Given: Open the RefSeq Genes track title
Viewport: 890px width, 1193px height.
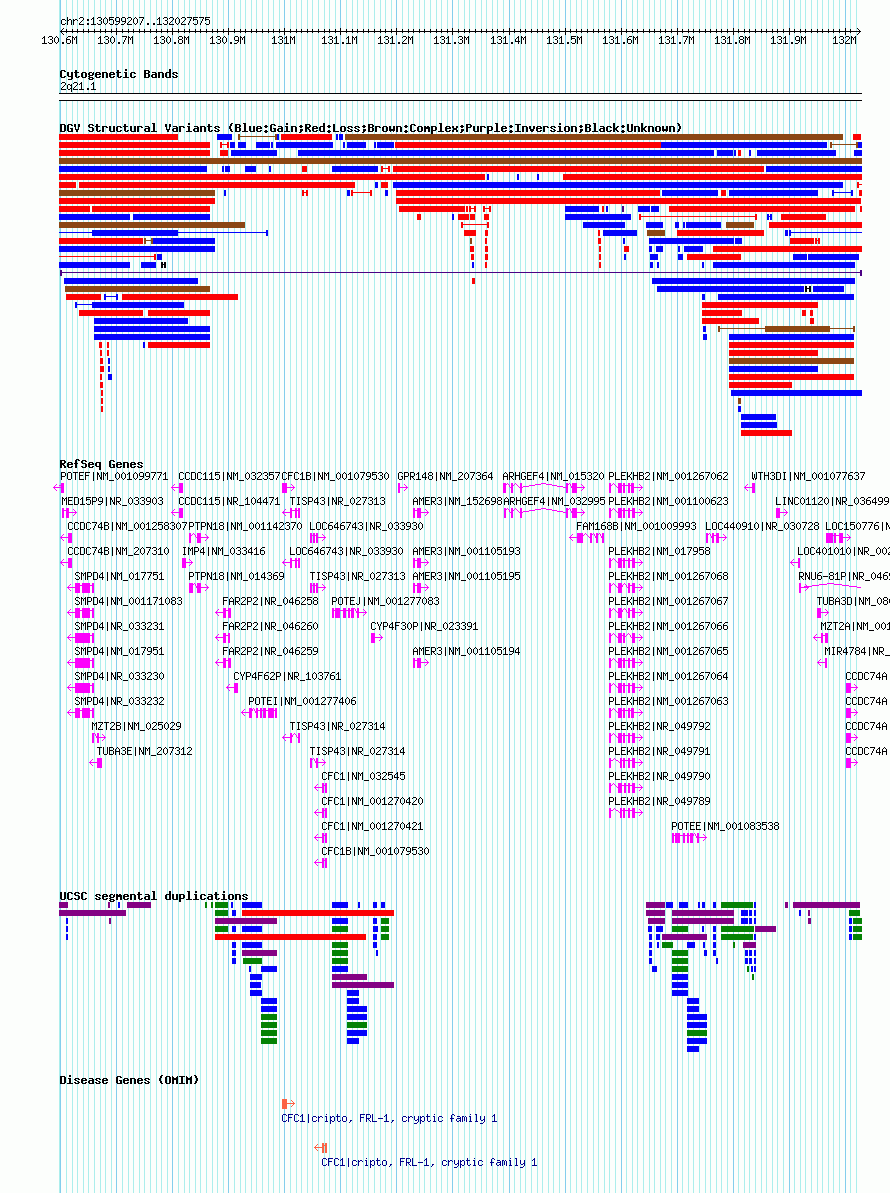Looking at the screenshot, I should [101, 464].
